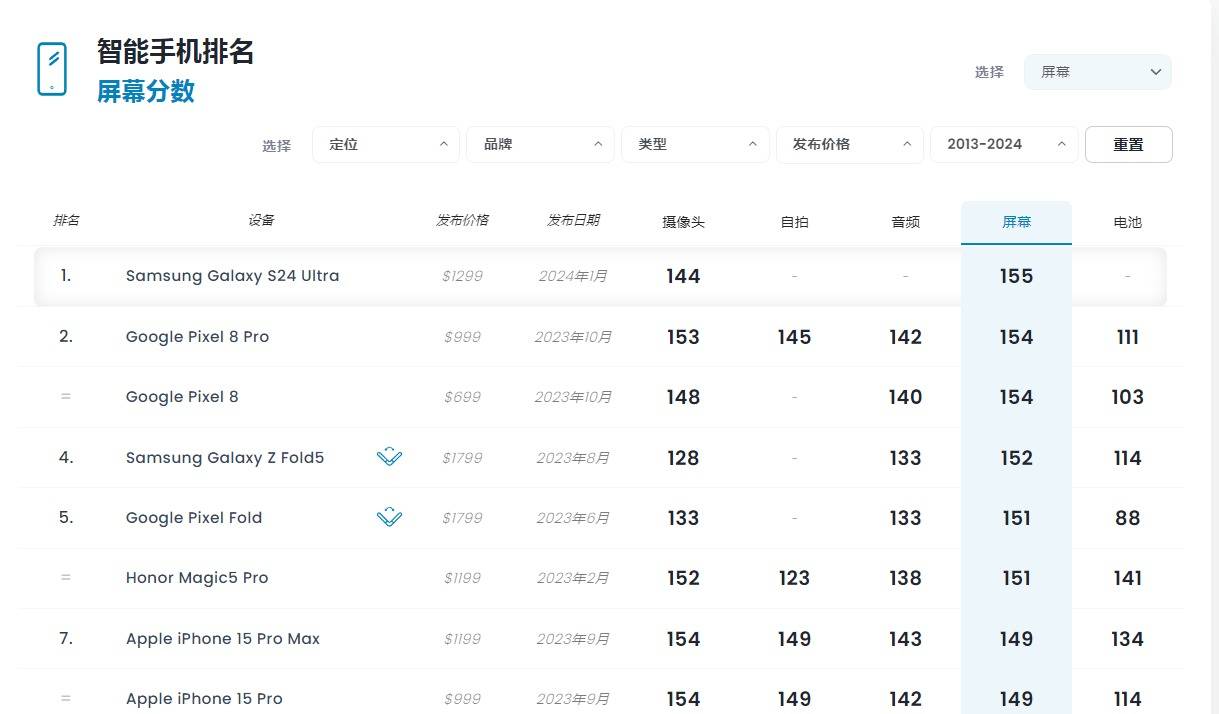Sort by the 自拍 selfie column
The width and height of the screenshot is (1219, 714).
point(794,222)
